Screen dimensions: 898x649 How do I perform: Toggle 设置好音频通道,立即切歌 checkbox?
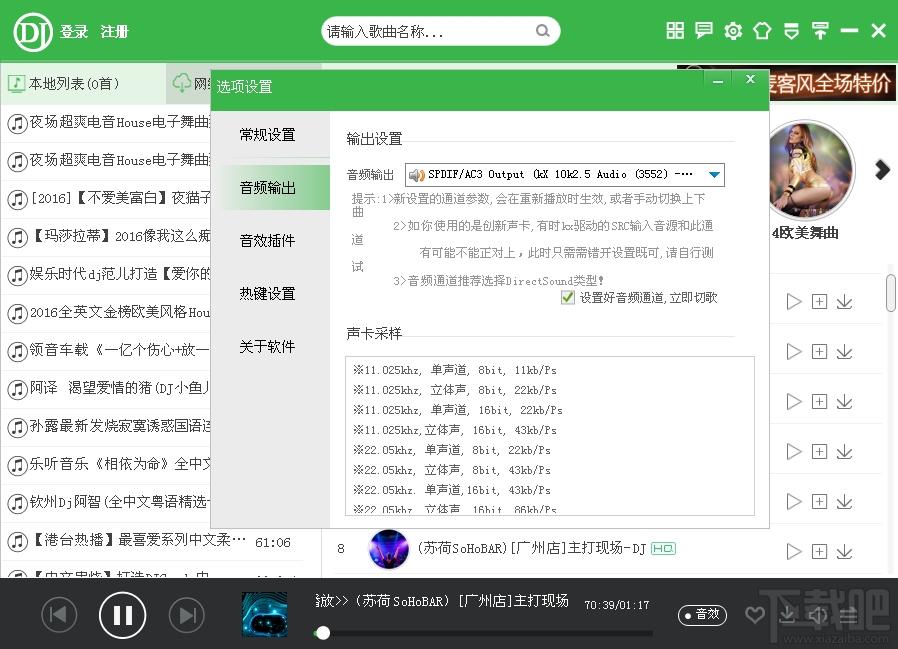tap(568, 297)
